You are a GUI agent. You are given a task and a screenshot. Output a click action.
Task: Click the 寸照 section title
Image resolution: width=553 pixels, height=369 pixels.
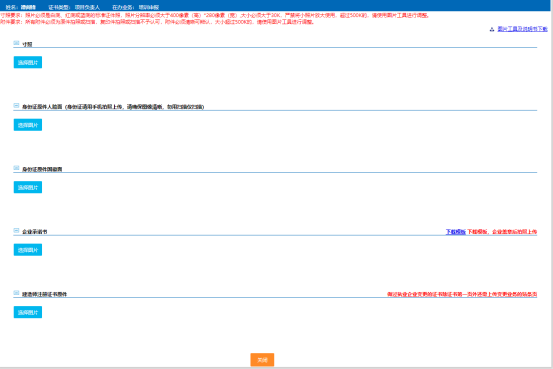coord(27,44)
